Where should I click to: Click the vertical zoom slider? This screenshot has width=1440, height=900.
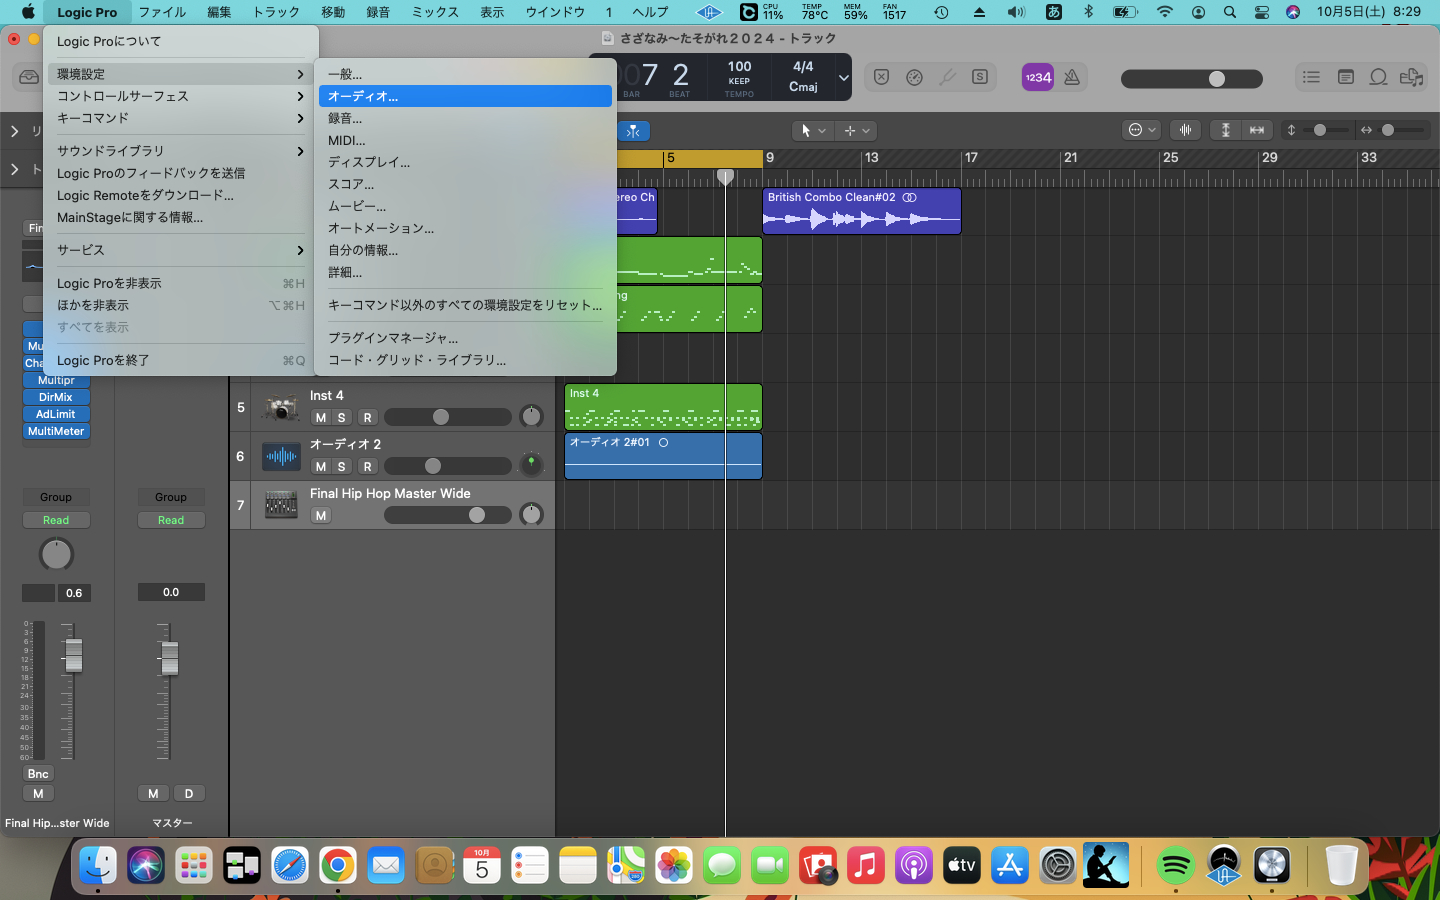pos(1327,130)
